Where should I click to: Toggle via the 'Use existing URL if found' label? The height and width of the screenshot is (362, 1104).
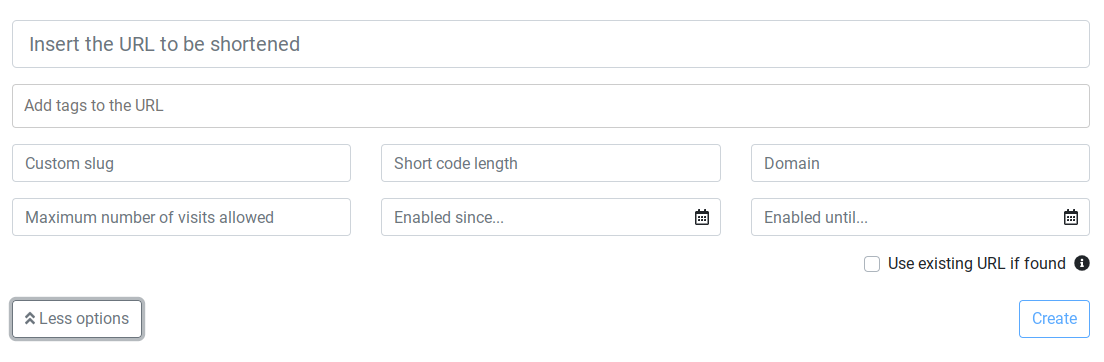(977, 263)
